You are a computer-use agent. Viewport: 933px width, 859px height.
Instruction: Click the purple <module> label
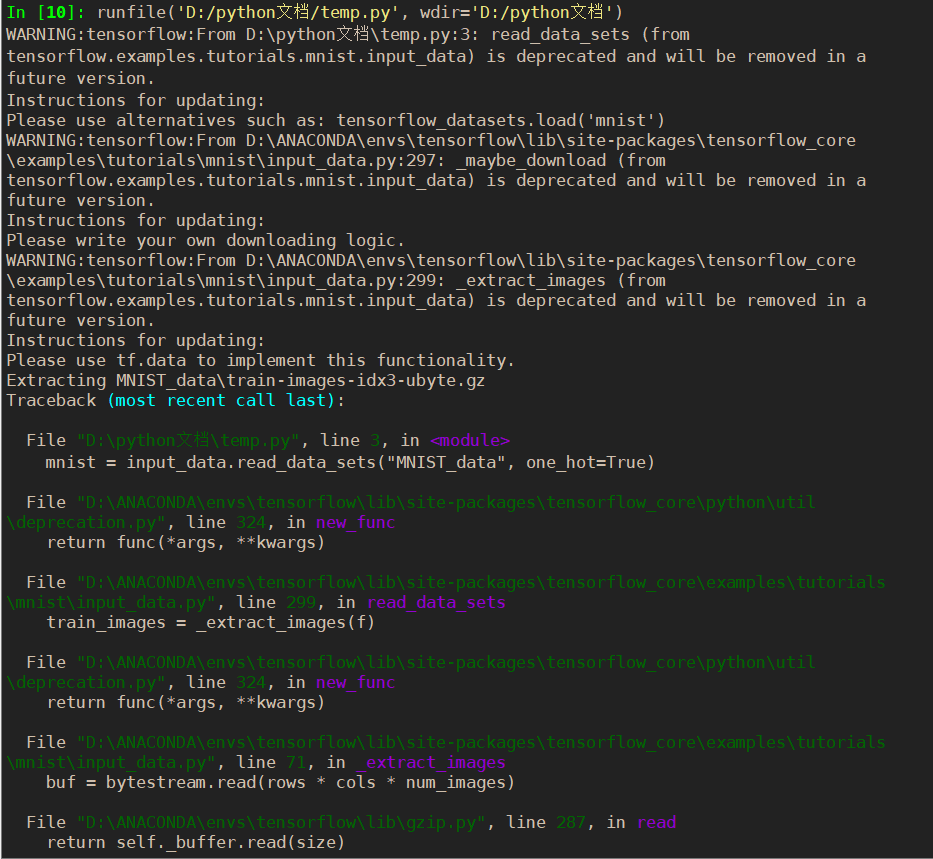(470, 441)
